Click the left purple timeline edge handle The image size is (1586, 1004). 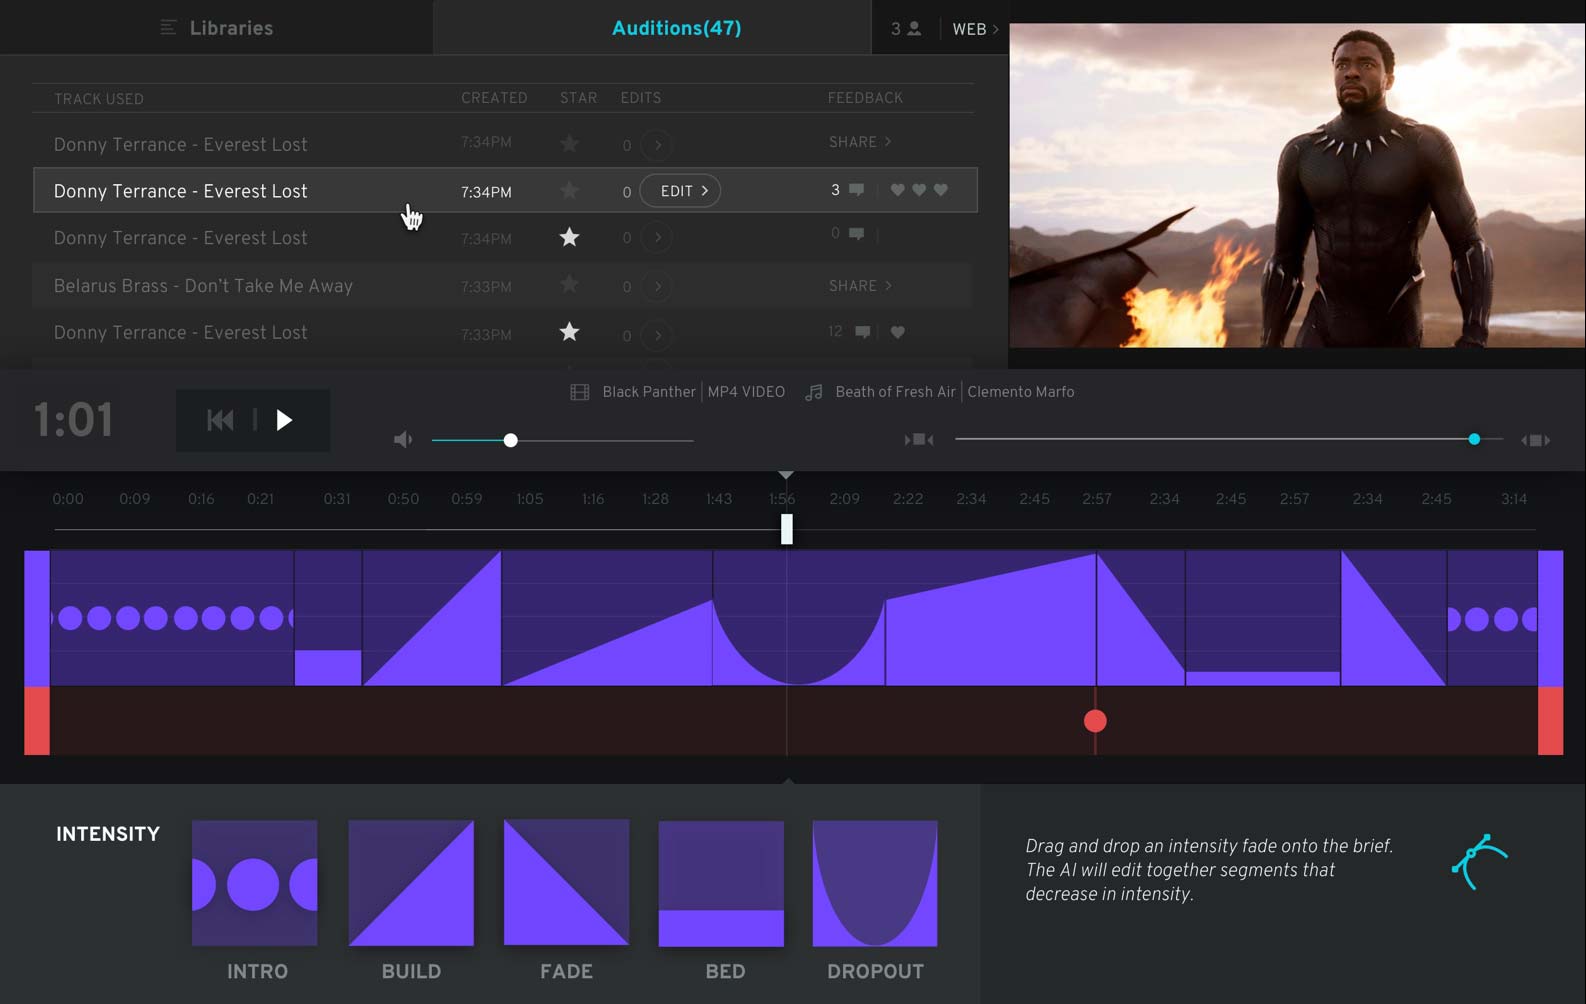click(x=37, y=618)
